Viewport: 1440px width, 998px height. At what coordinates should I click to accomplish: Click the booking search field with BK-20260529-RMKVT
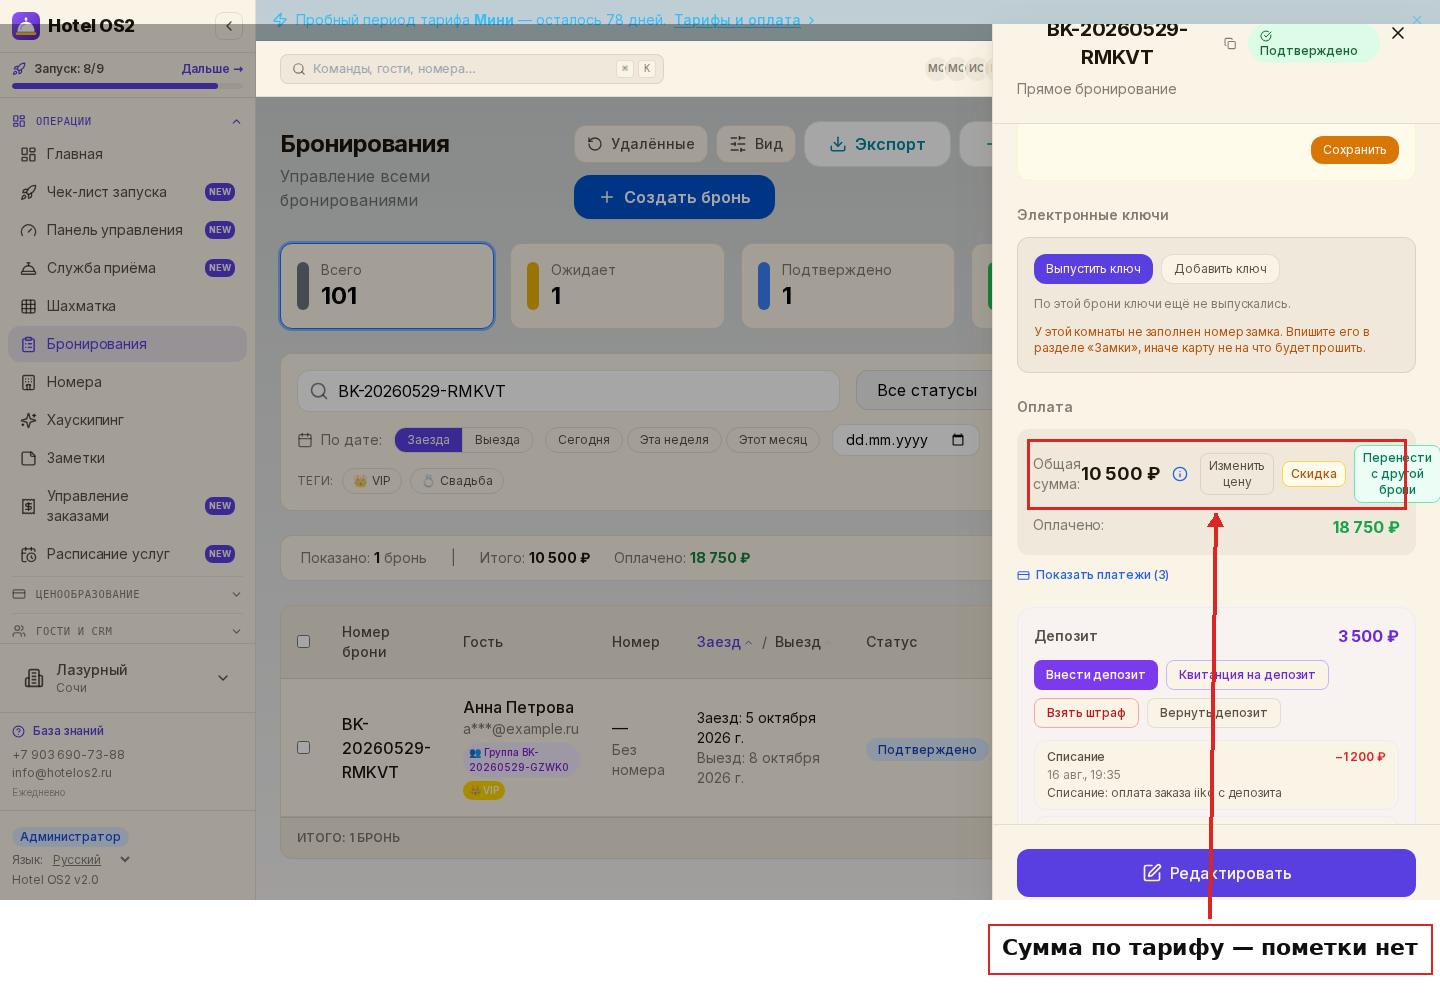coord(568,391)
